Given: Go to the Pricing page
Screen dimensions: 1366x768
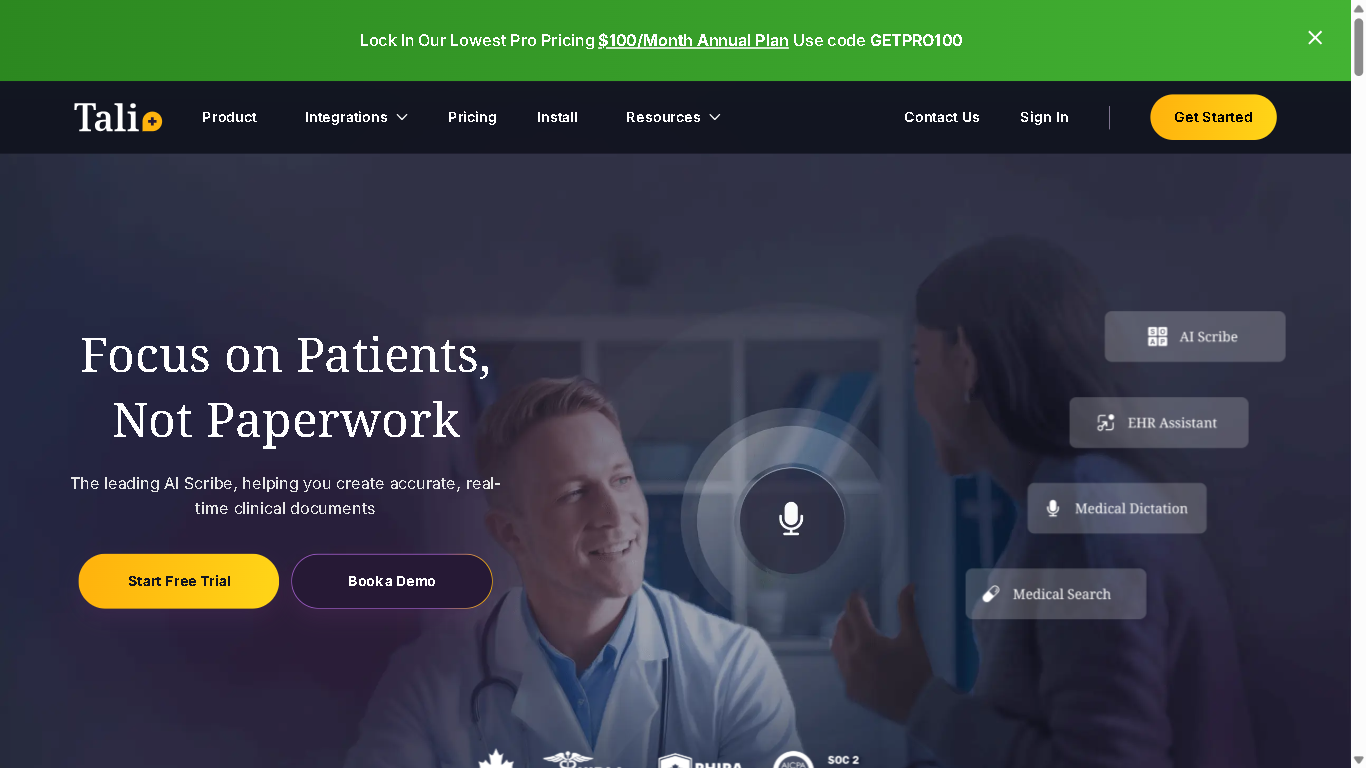Looking at the screenshot, I should pos(472,117).
